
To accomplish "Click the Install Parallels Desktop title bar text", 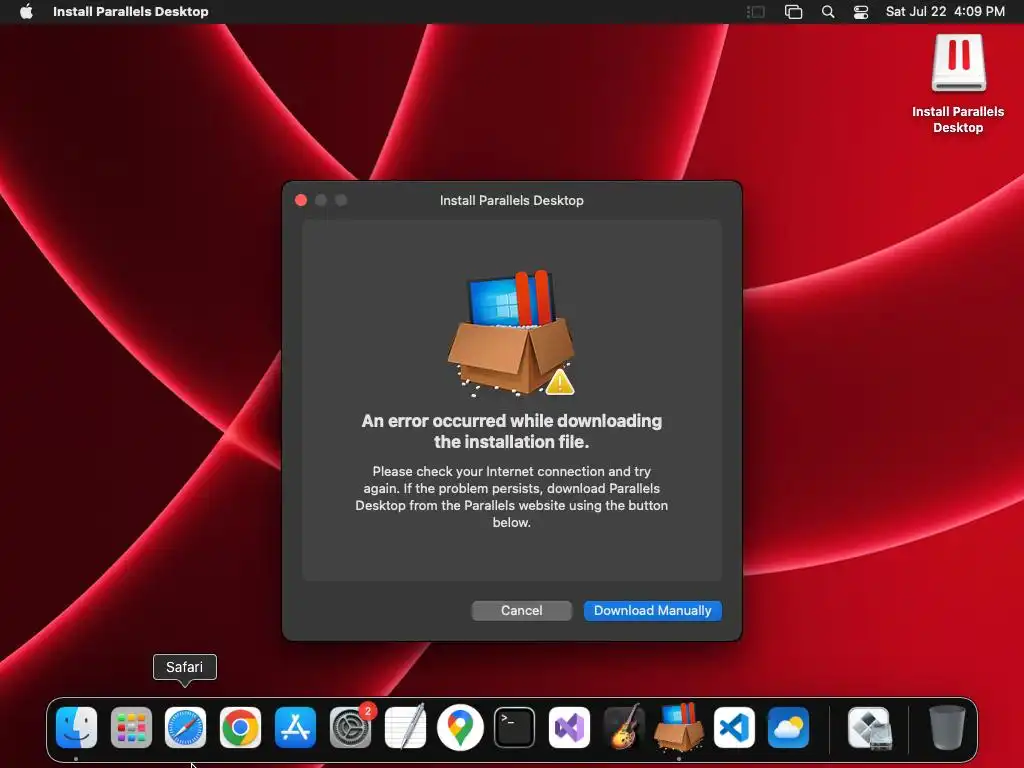I will pos(511,200).
